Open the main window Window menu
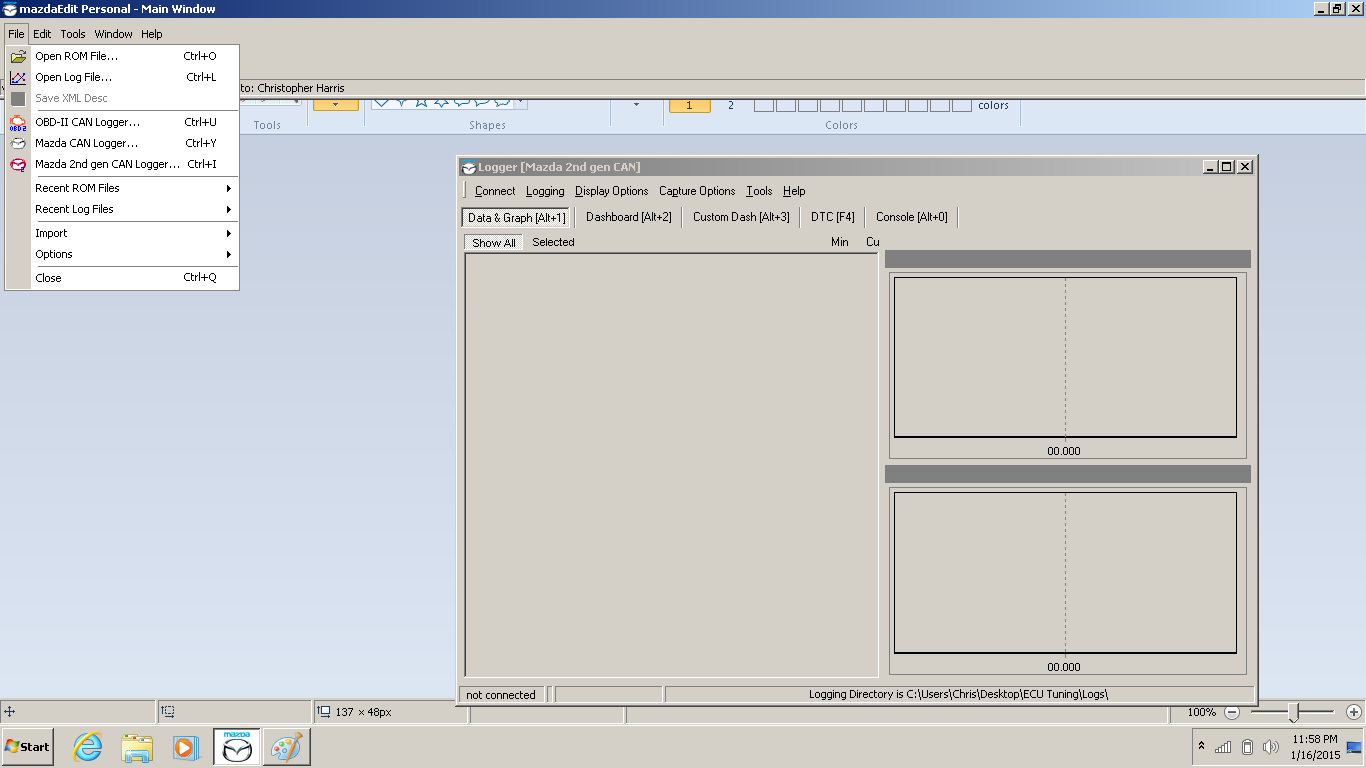The height and width of the screenshot is (768, 1366). coord(114,34)
